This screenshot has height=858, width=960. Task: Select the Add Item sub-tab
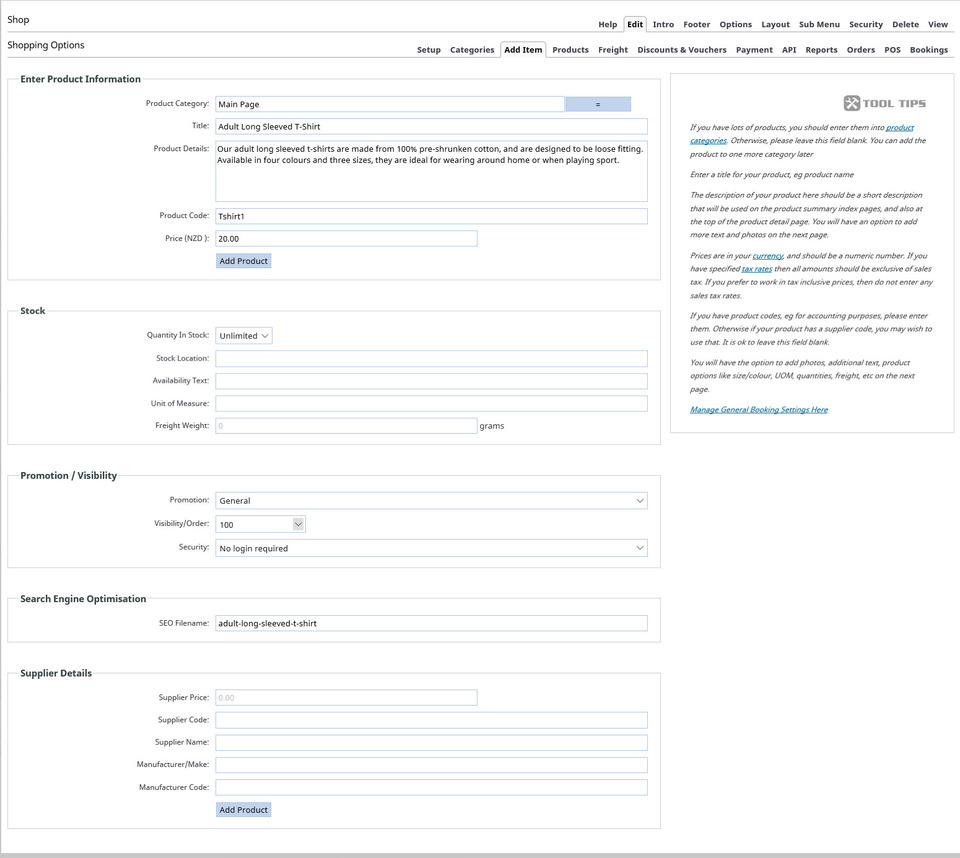(523, 50)
